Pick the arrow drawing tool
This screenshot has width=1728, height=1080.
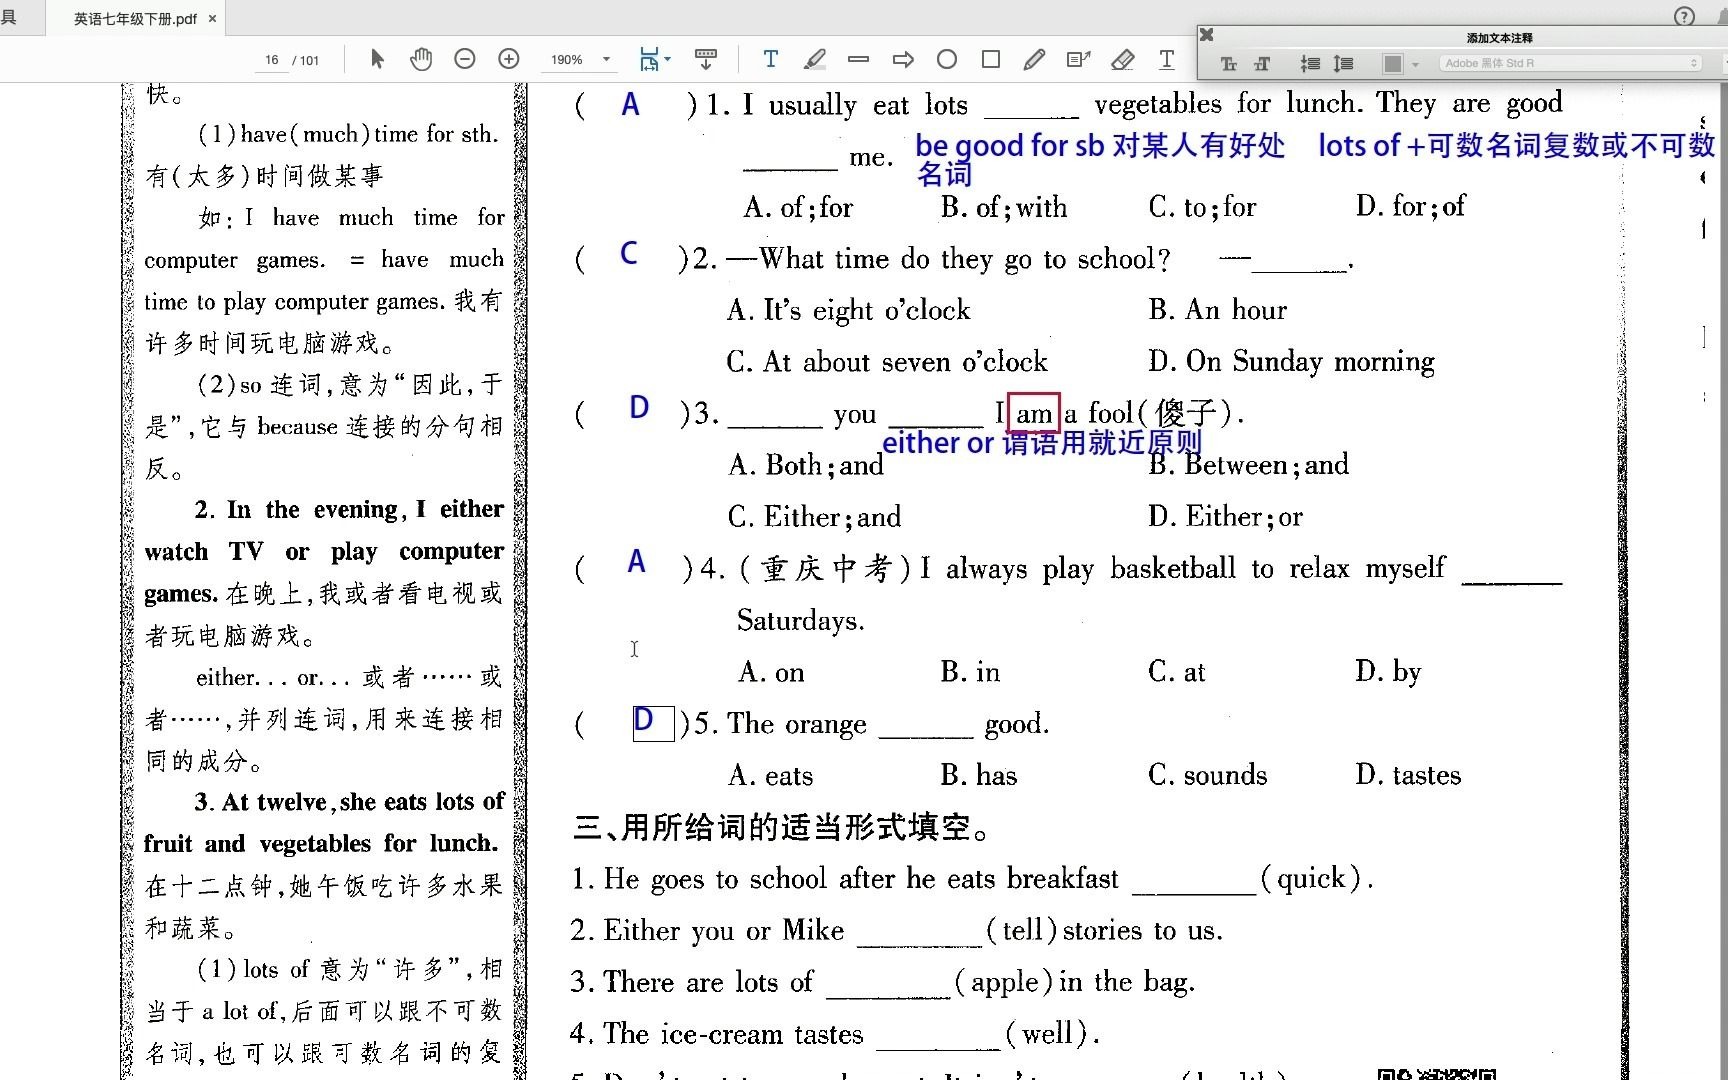pyautogui.click(x=903, y=59)
